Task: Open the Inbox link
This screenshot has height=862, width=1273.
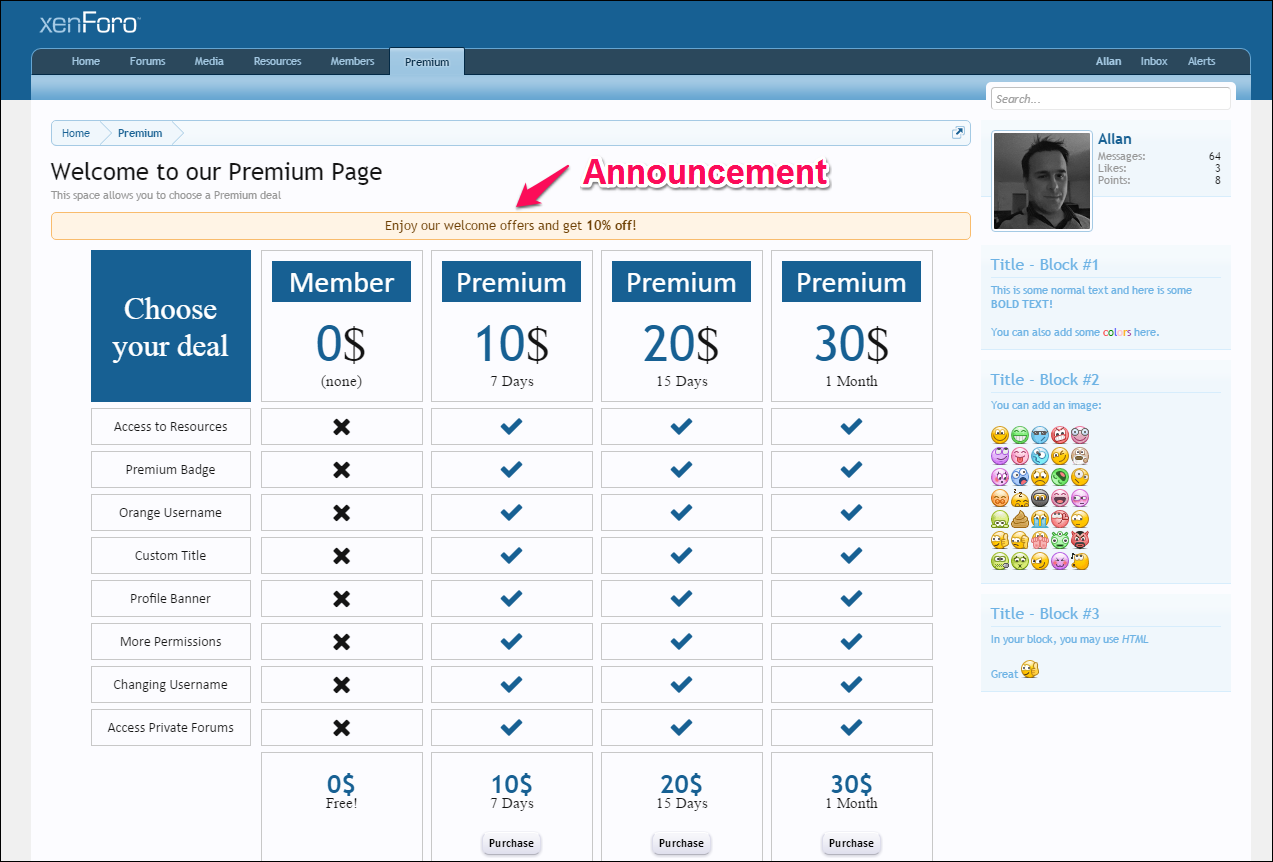Action: 1154,61
